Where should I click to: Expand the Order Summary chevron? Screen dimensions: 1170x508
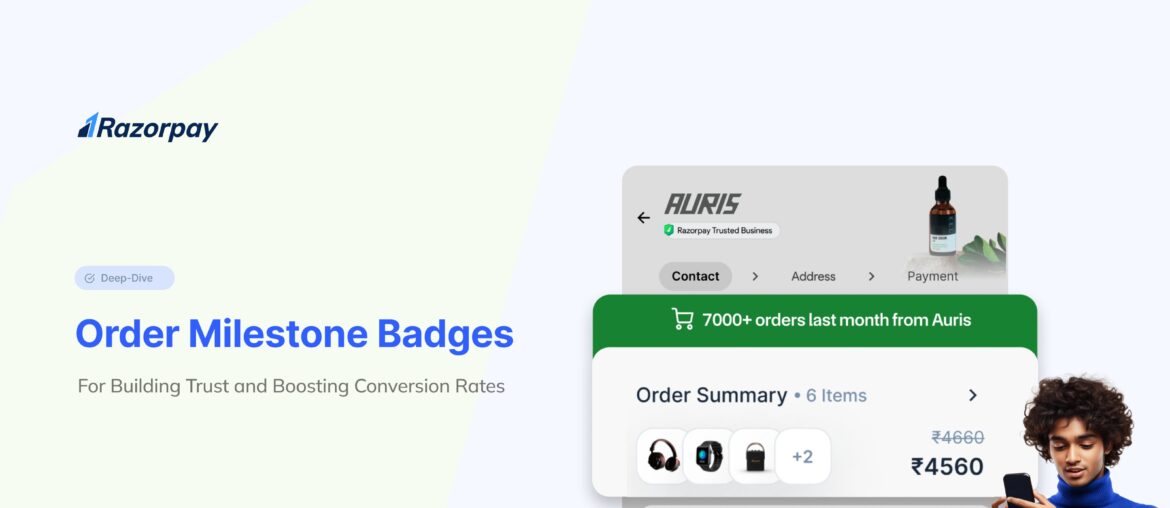[973, 395]
